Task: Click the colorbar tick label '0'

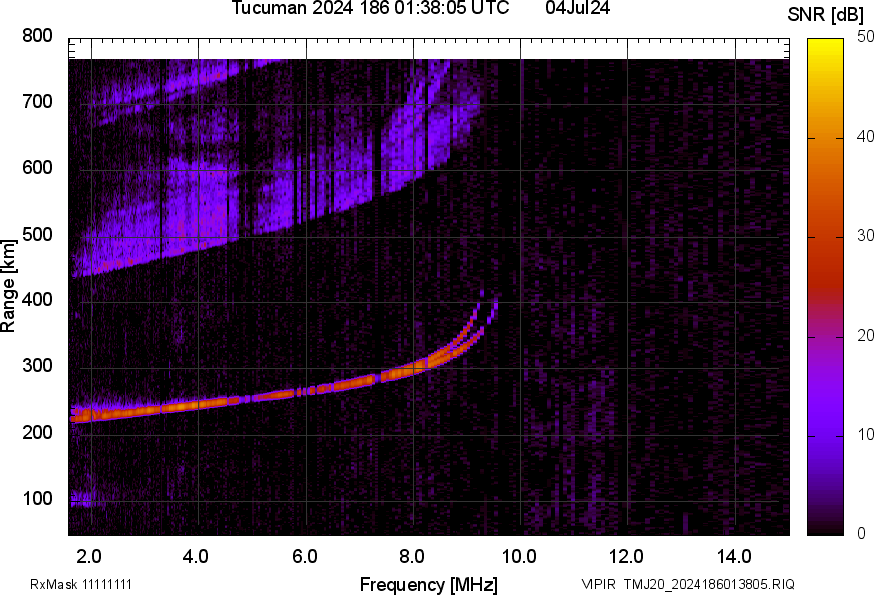Action: point(861,534)
